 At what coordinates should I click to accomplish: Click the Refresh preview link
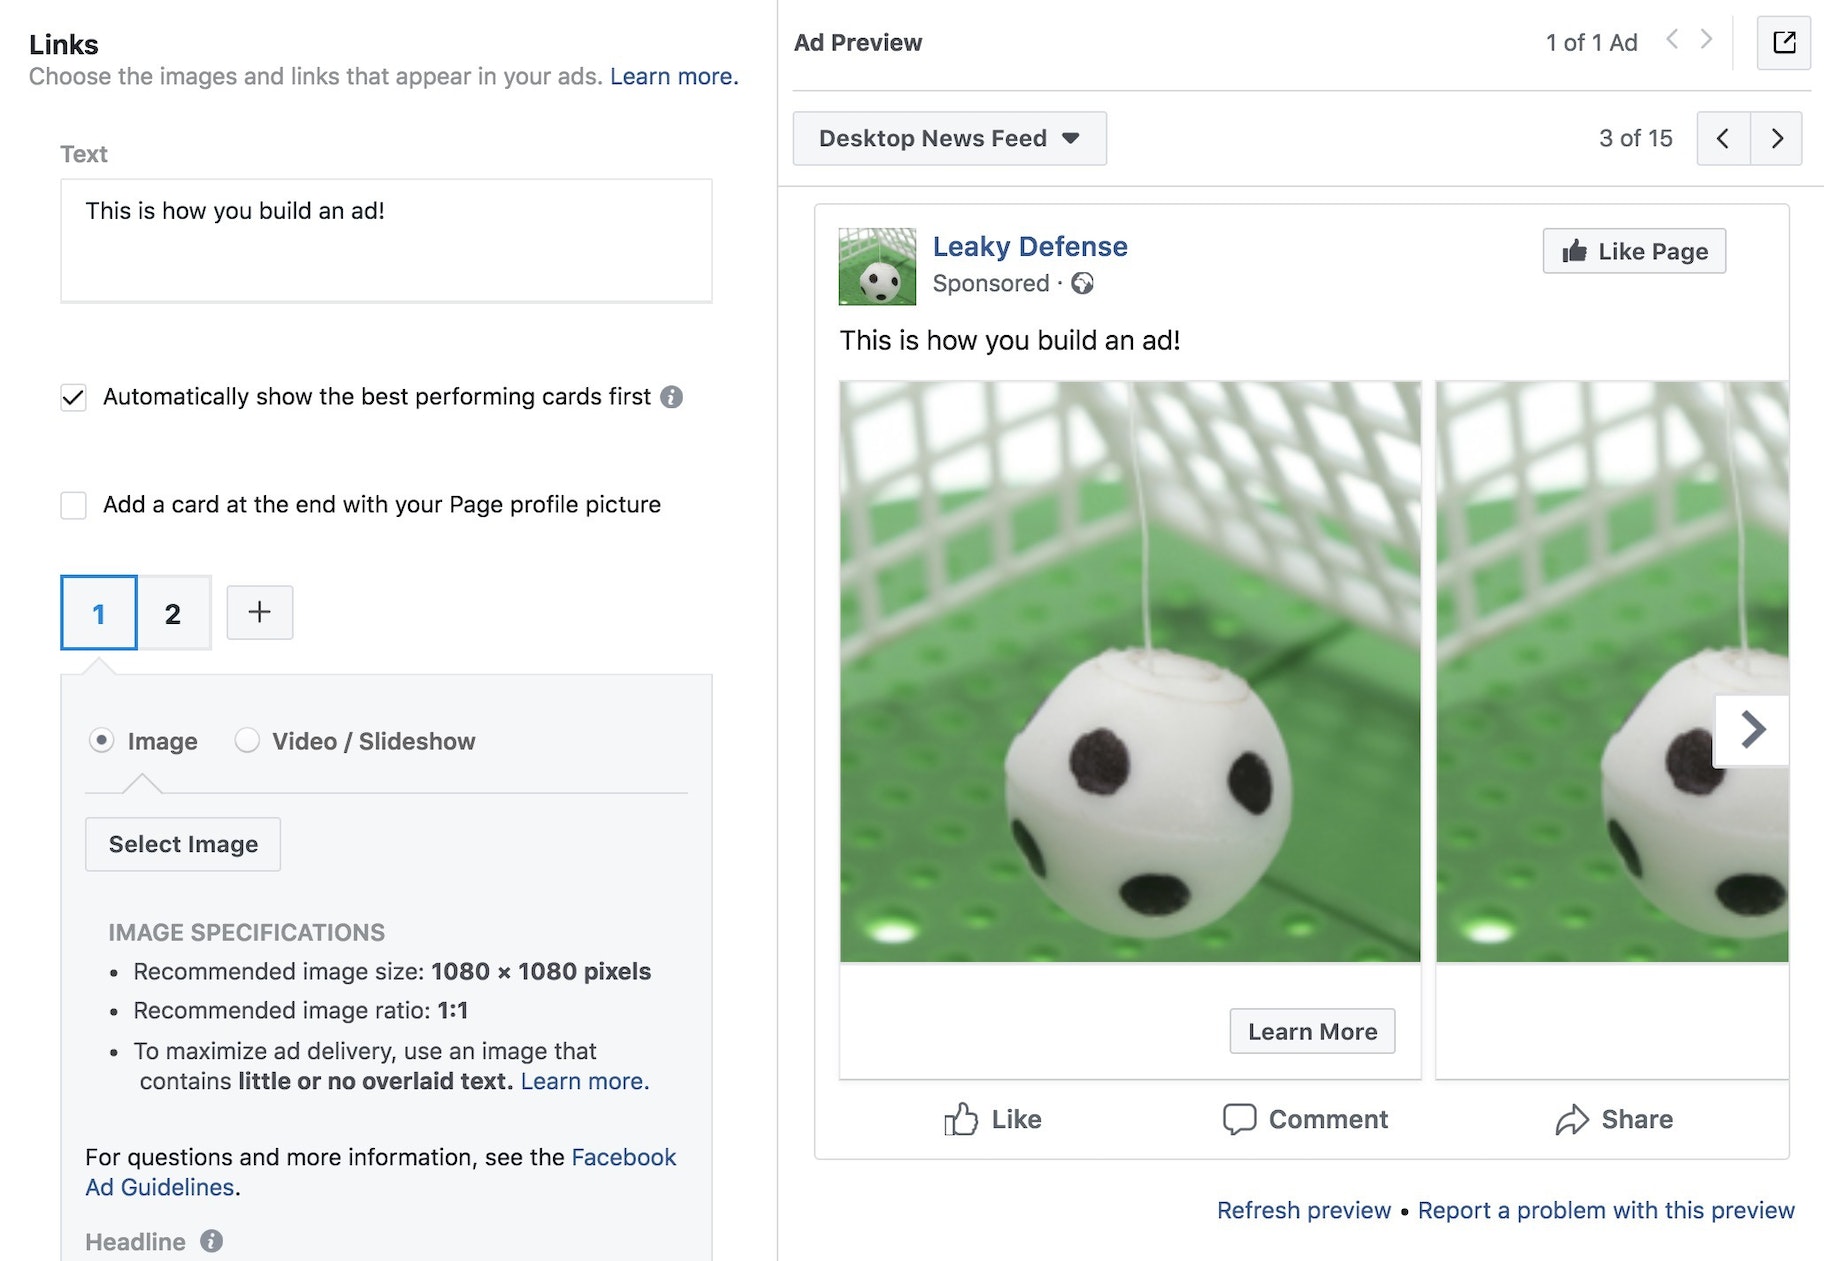tap(1303, 1210)
